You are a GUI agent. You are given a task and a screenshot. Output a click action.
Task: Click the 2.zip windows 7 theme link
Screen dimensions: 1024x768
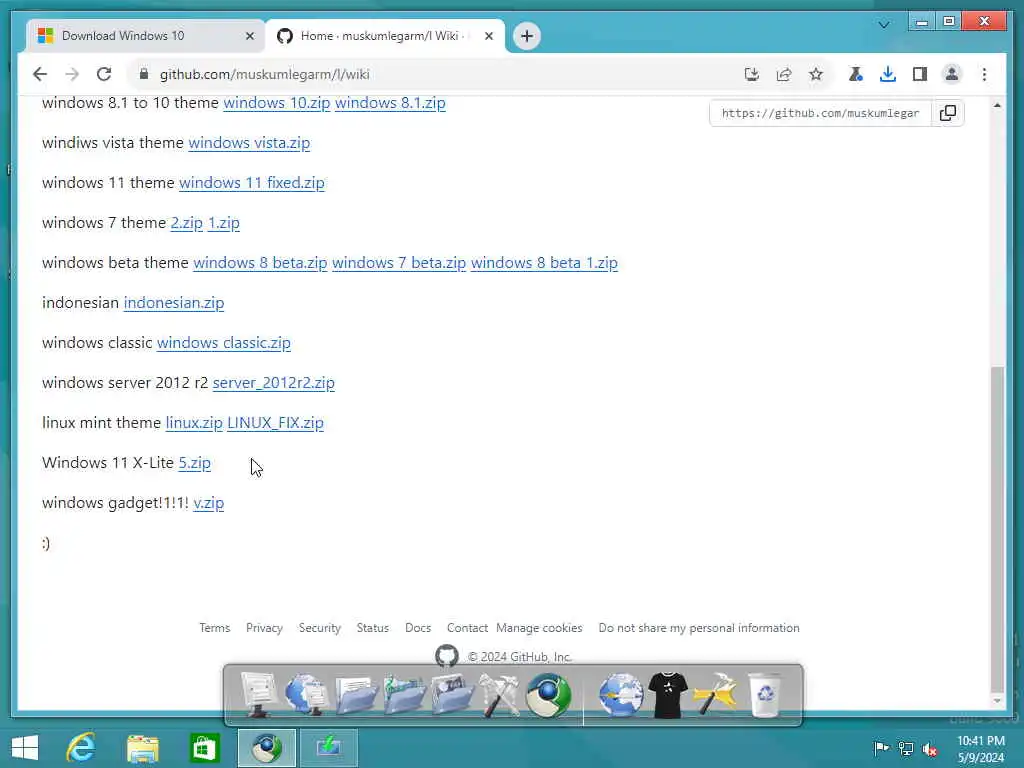click(x=187, y=223)
